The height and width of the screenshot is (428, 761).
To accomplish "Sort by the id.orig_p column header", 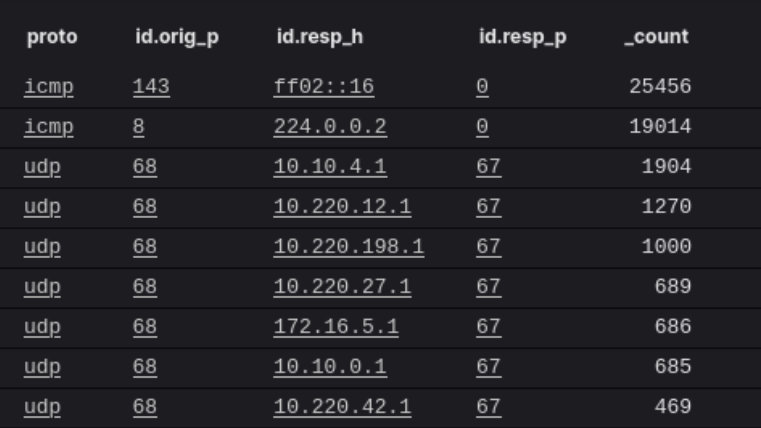I will [177, 37].
